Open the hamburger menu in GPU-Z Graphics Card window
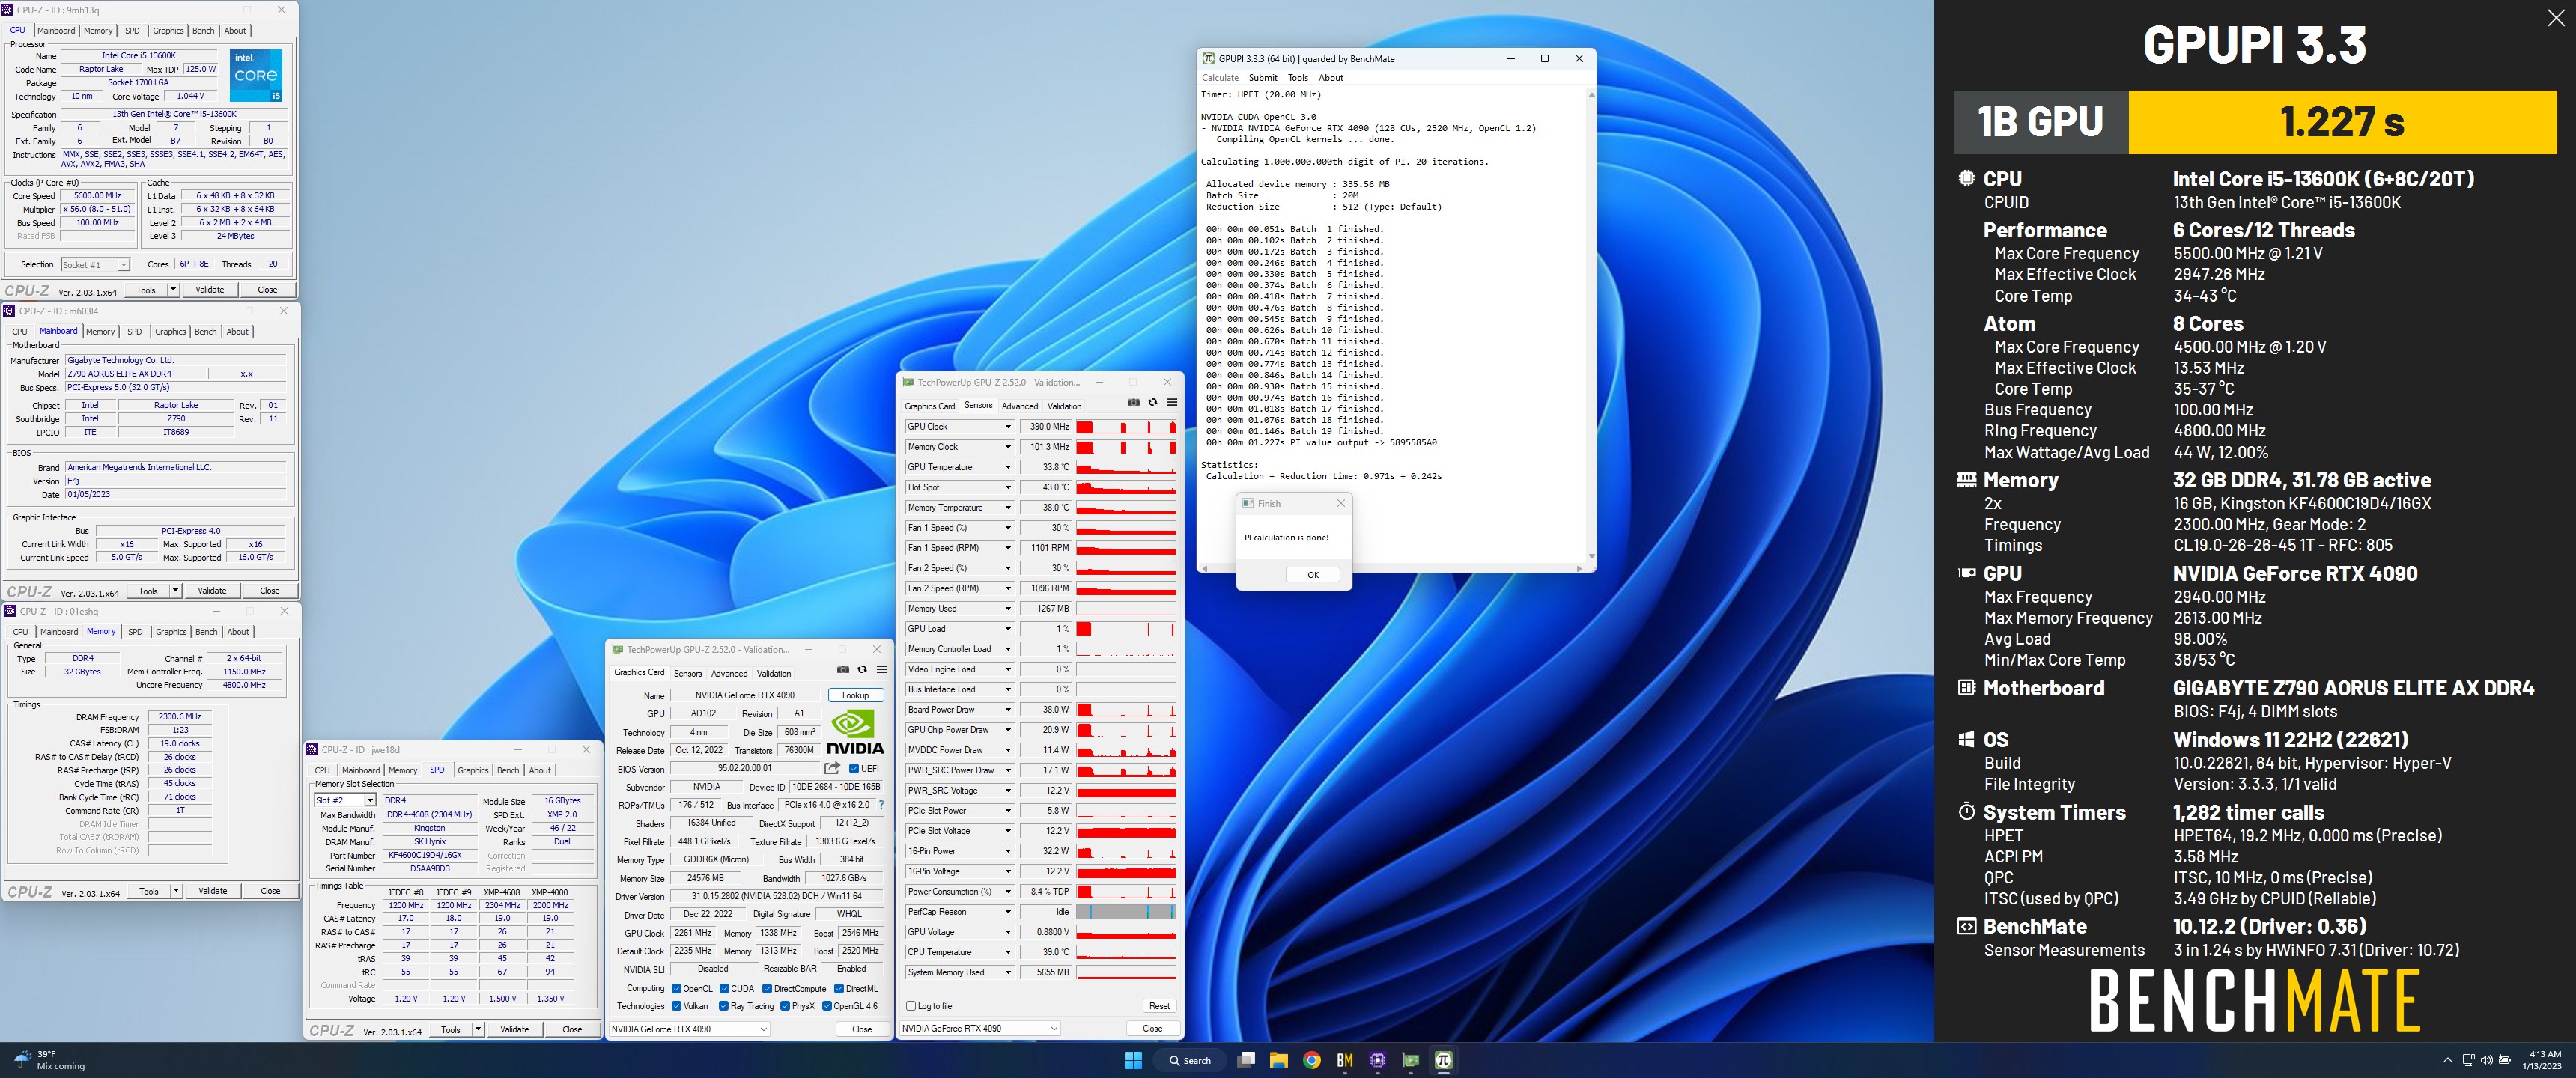Image resolution: width=2576 pixels, height=1078 pixels. click(881, 670)
